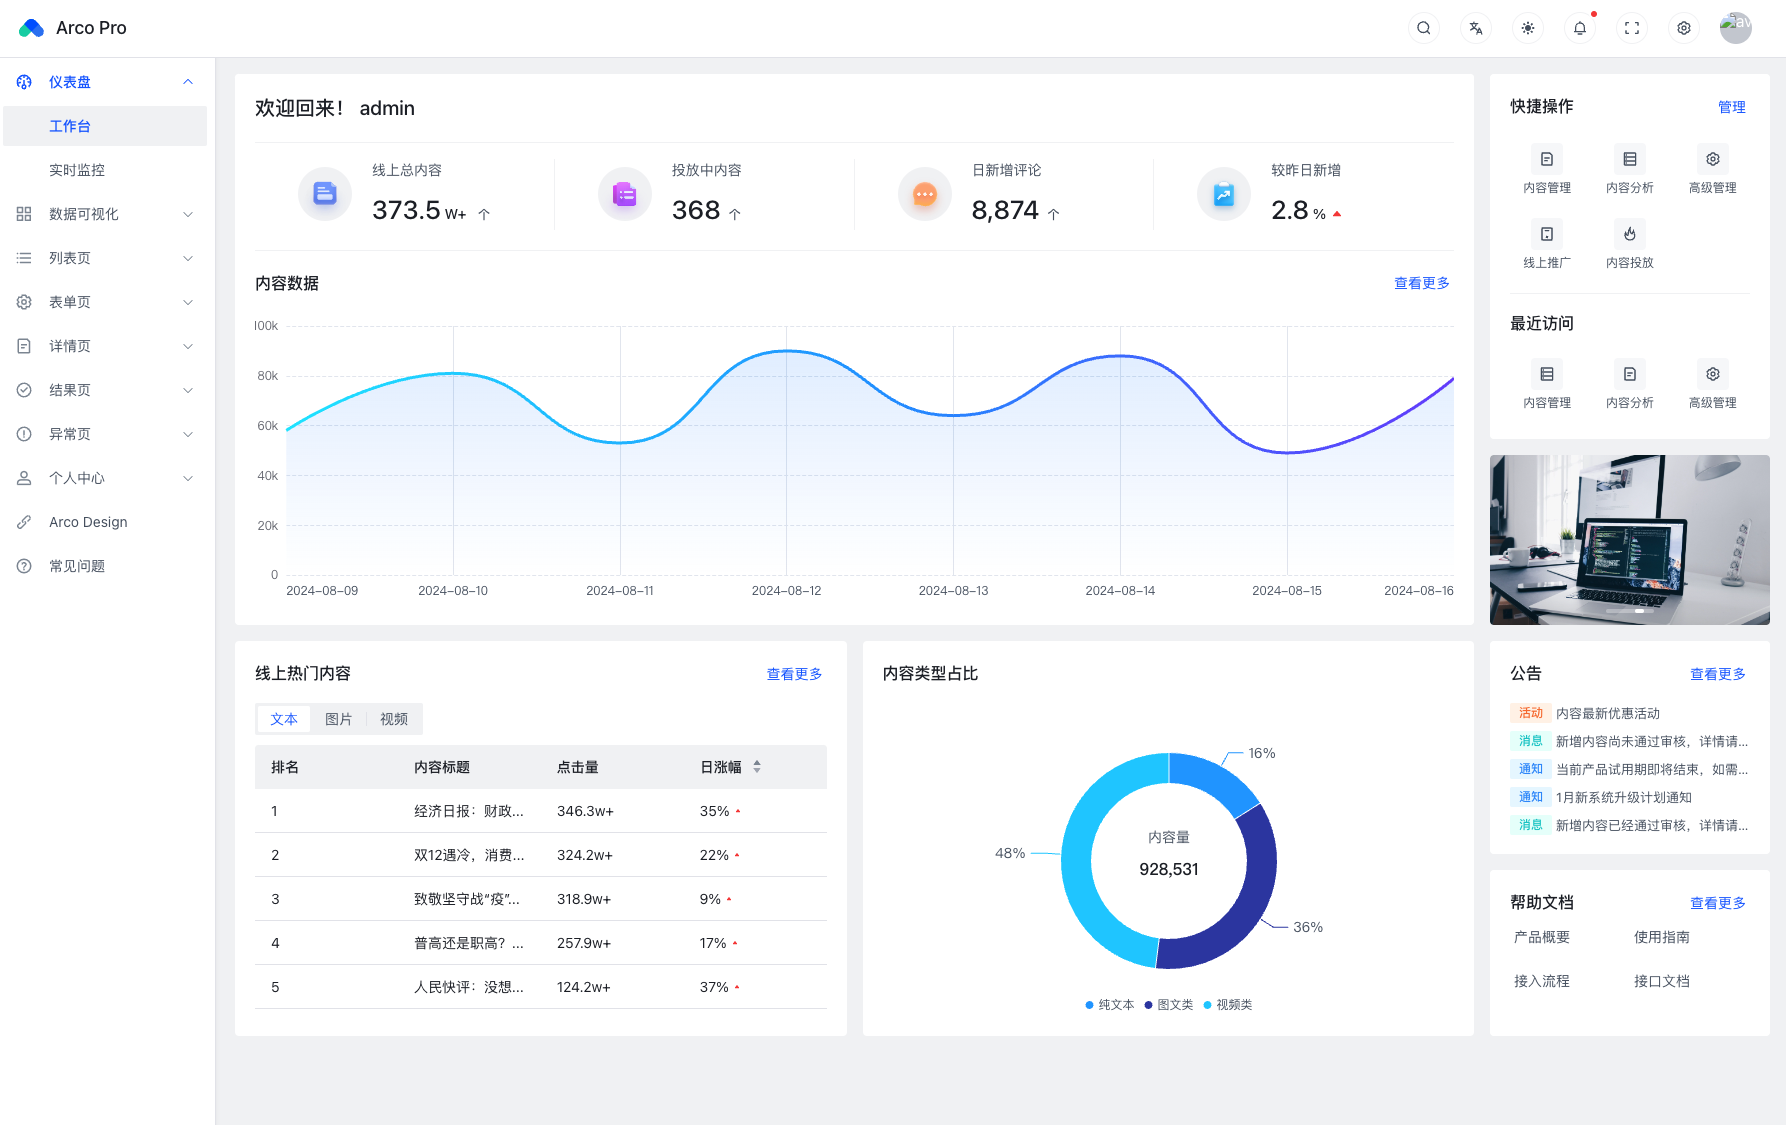The image size is (1786, 1125).
Task: Expand the 表单页 menu chevron
Action: click(x=188, y=302)
